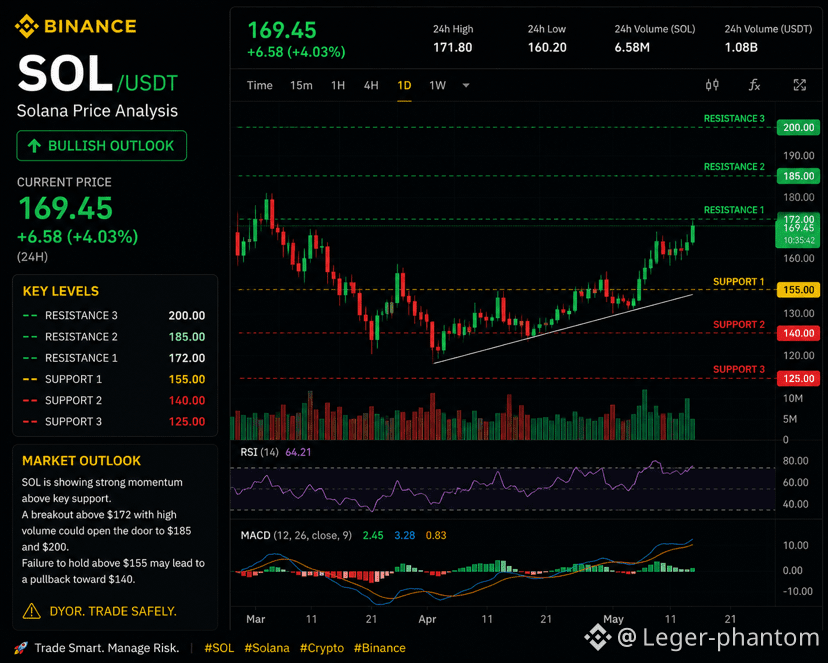The image size is (828, 663).
Task: Click the SUPPORT 2 chart label
Action: [x=739, y=325]
